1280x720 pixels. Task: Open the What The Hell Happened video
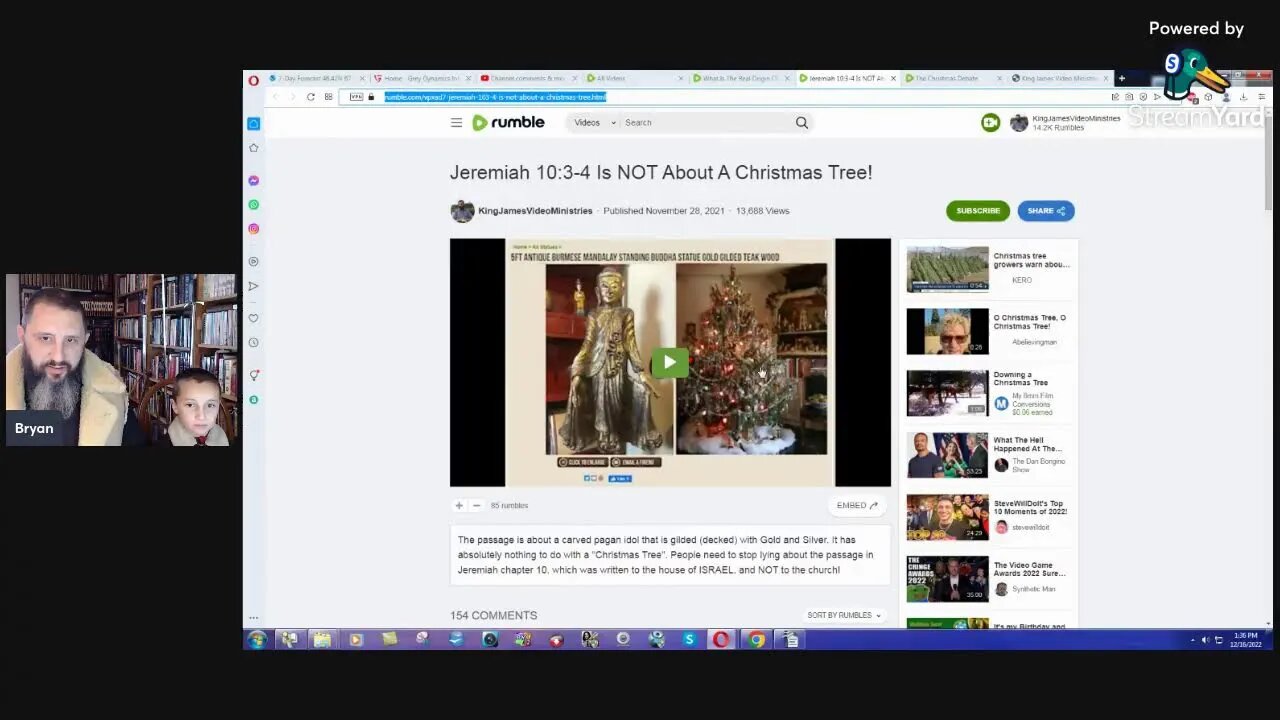947,455
